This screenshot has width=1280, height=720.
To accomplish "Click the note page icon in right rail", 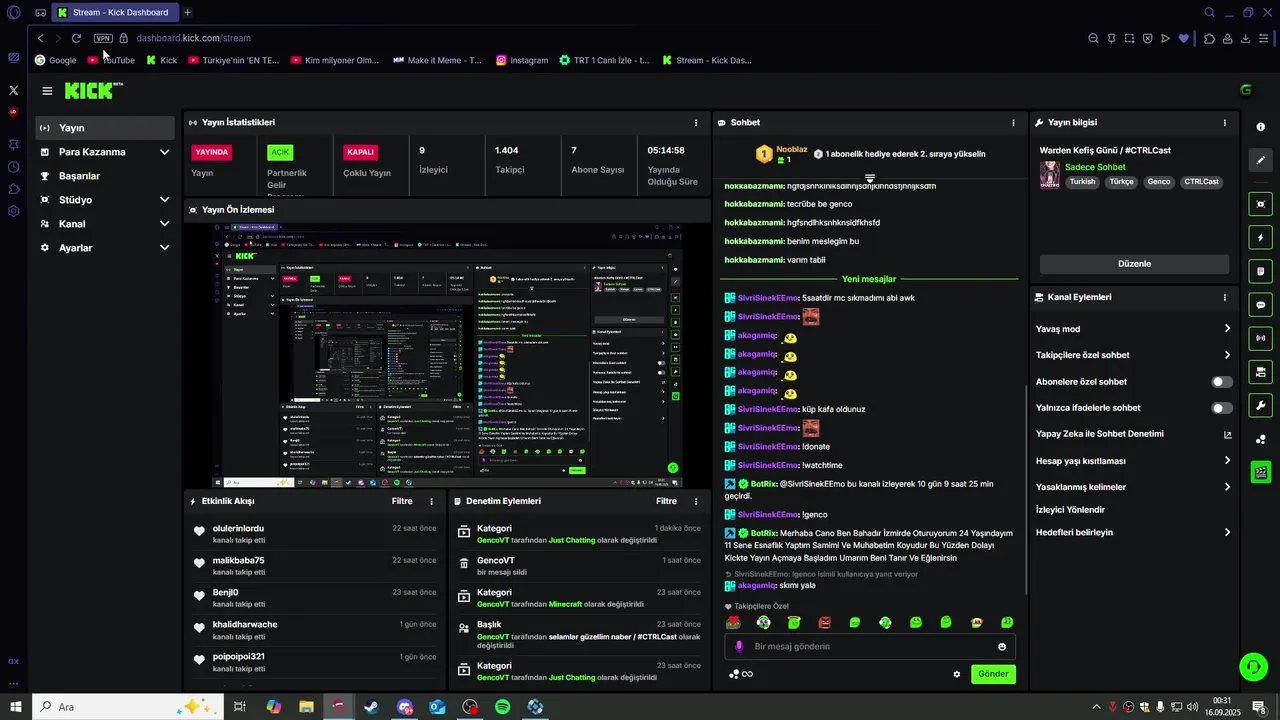I will [x=1260, y=271].
